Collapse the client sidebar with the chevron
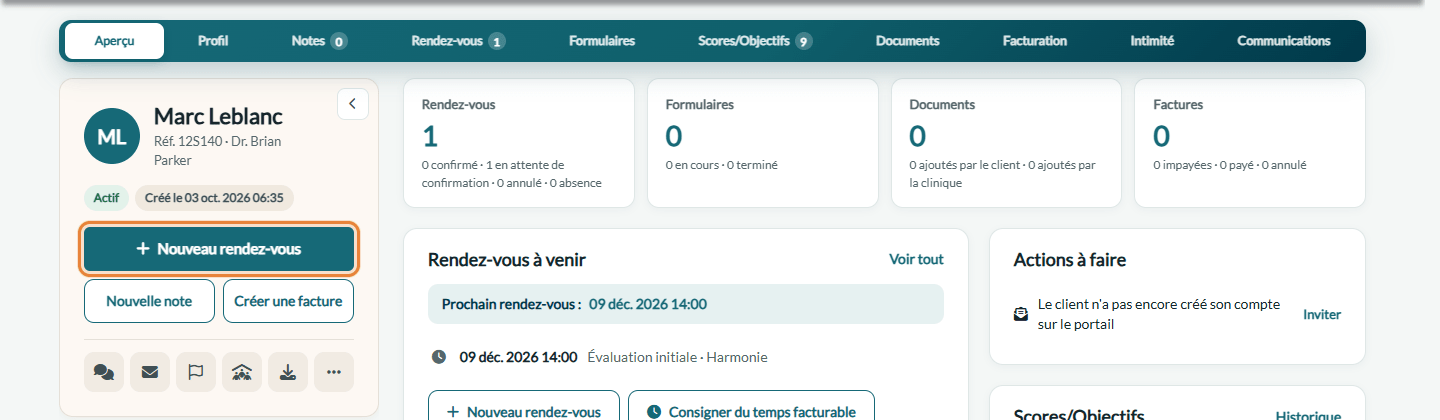 (x=353, y=103)
